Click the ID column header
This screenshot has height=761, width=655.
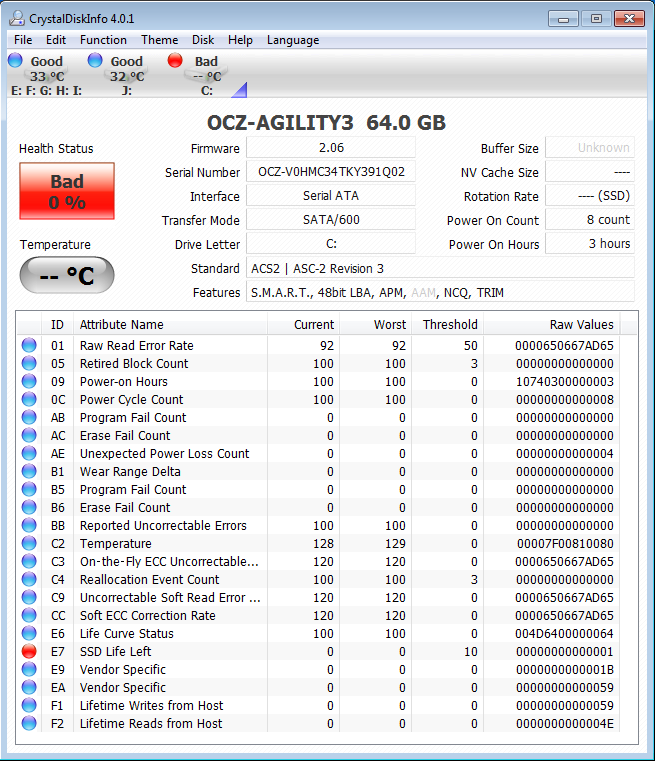(x=57, y=325)
